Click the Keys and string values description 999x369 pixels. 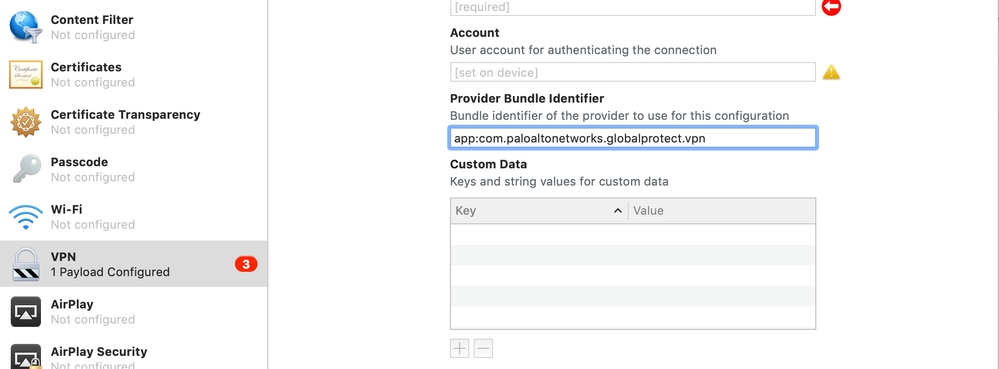[559, 182]
